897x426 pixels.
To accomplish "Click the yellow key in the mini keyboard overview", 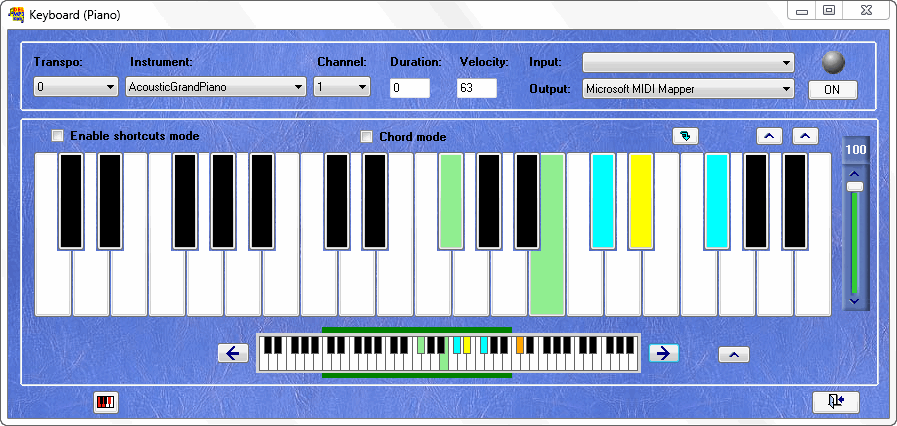I will pyautogui.click(x=467, y=345).
